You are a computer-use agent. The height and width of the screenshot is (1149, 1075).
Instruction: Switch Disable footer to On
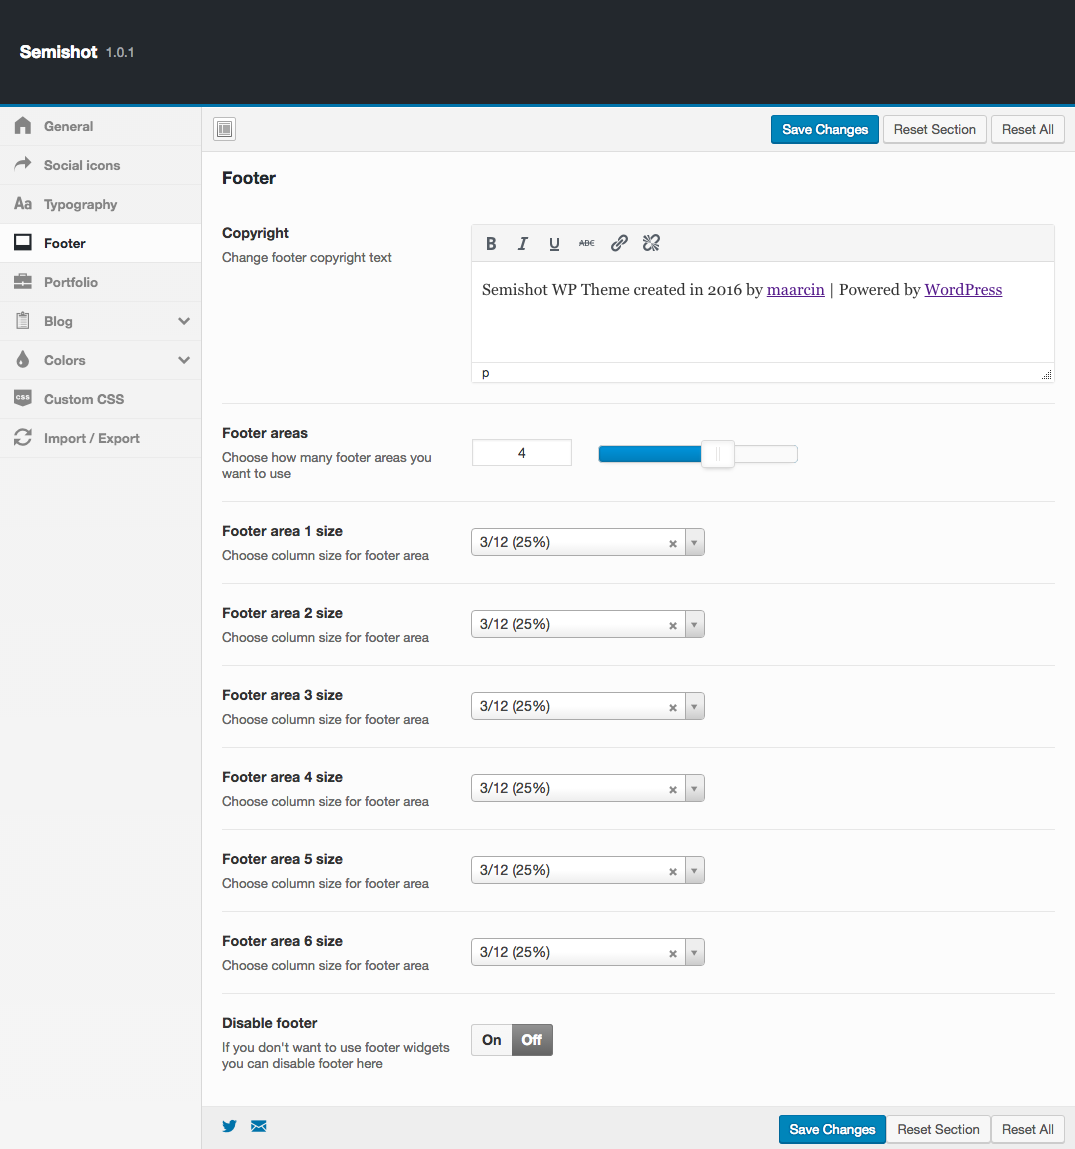point(491,1040)
